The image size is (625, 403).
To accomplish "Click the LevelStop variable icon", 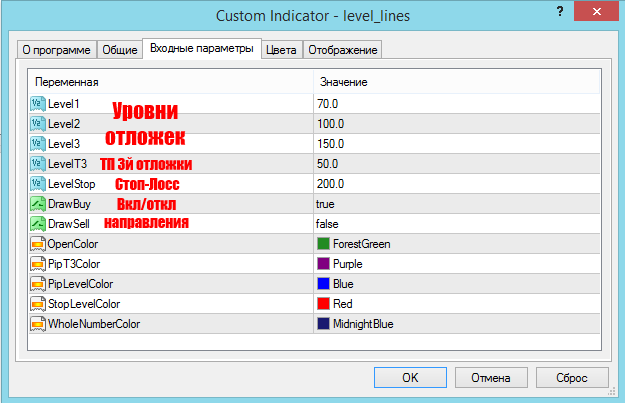I will tap(38, 184).
